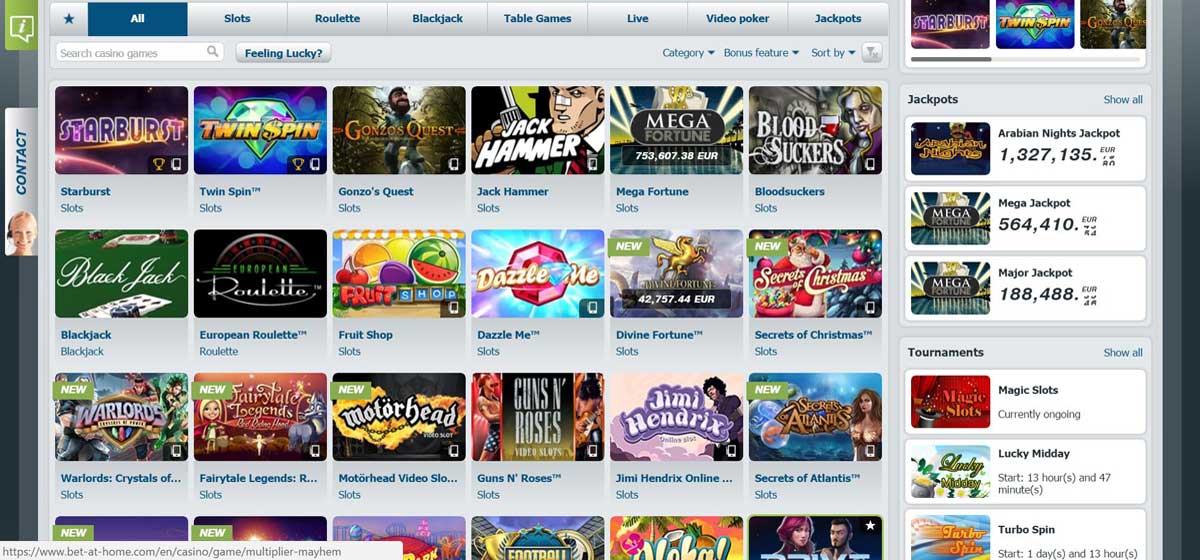Open the Bonus feature dropdown

[x=761, y=53]
